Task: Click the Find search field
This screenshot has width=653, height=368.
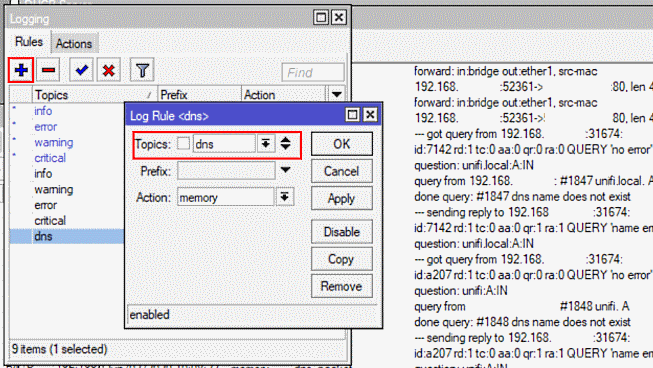Action: tap(313, 72)
